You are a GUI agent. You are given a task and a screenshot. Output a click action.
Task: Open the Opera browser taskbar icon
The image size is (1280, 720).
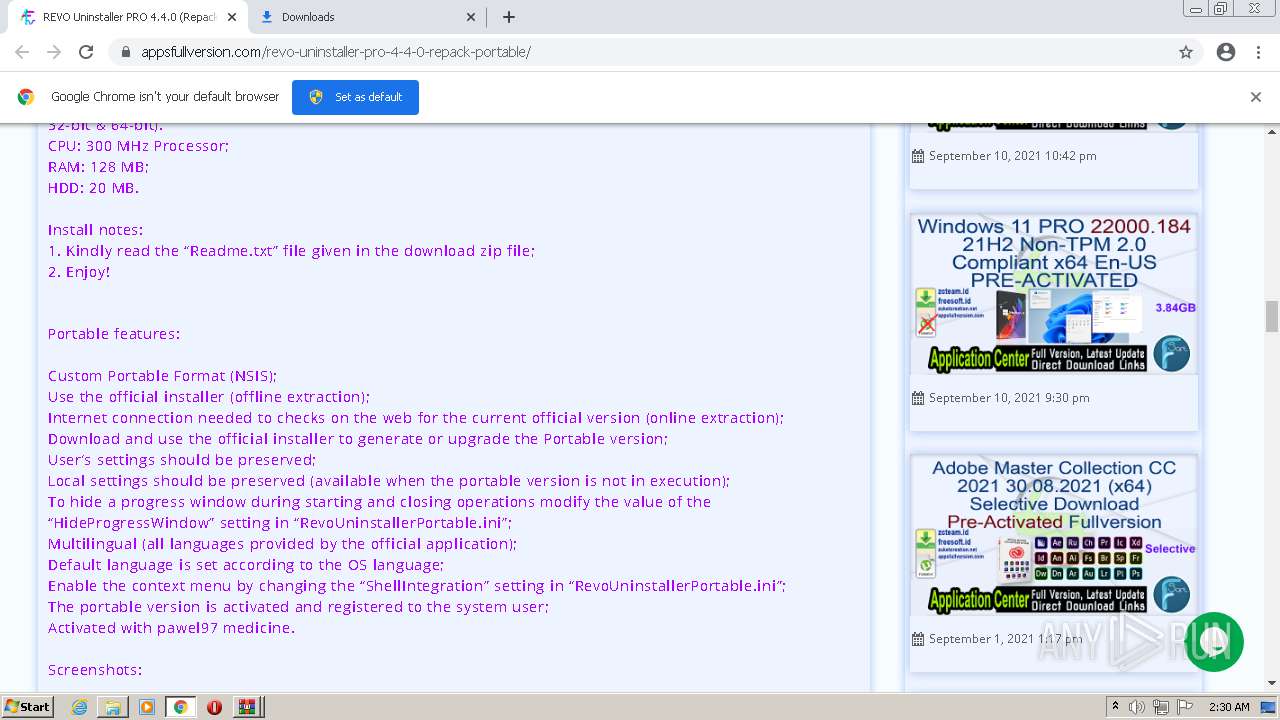tap(214, 707)
